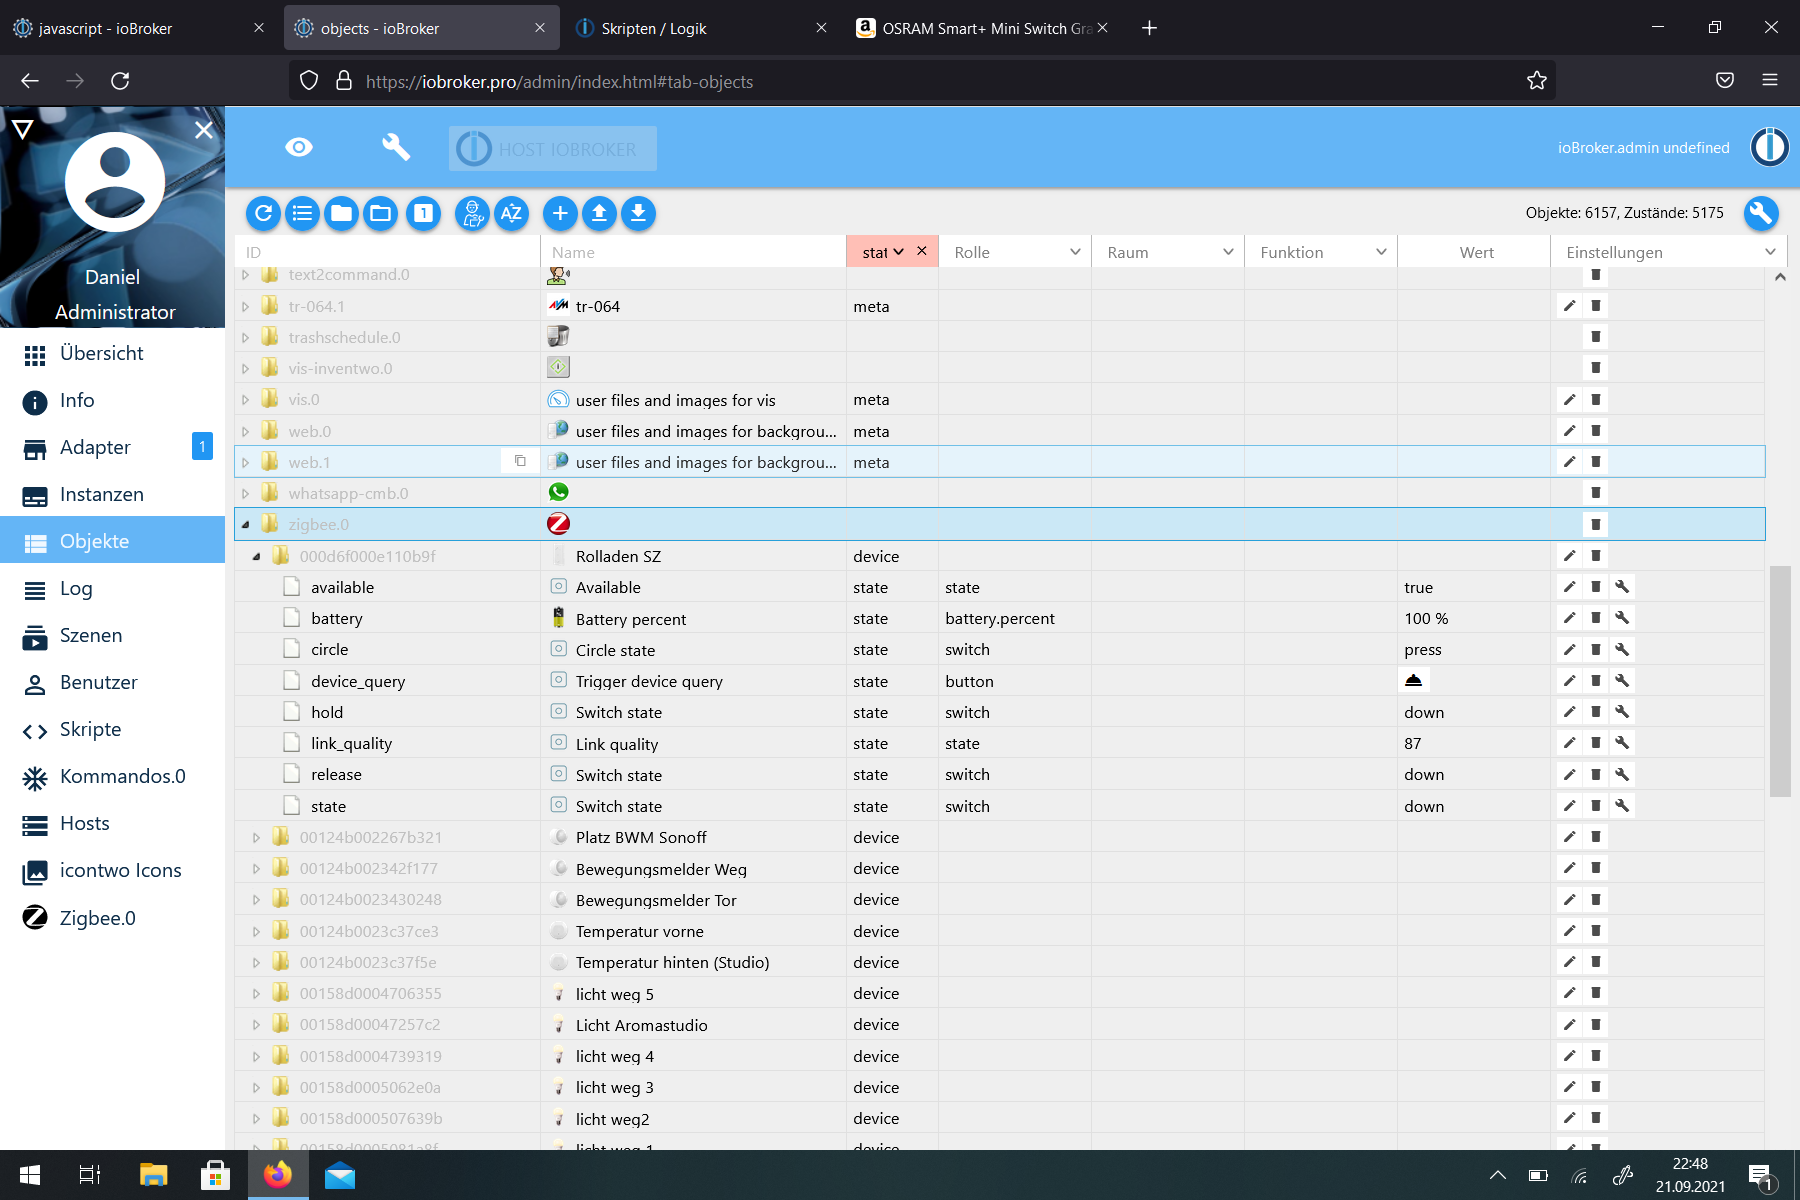
Task: Click the HOST IOBROKER button
Action: (x=553, y=149)
